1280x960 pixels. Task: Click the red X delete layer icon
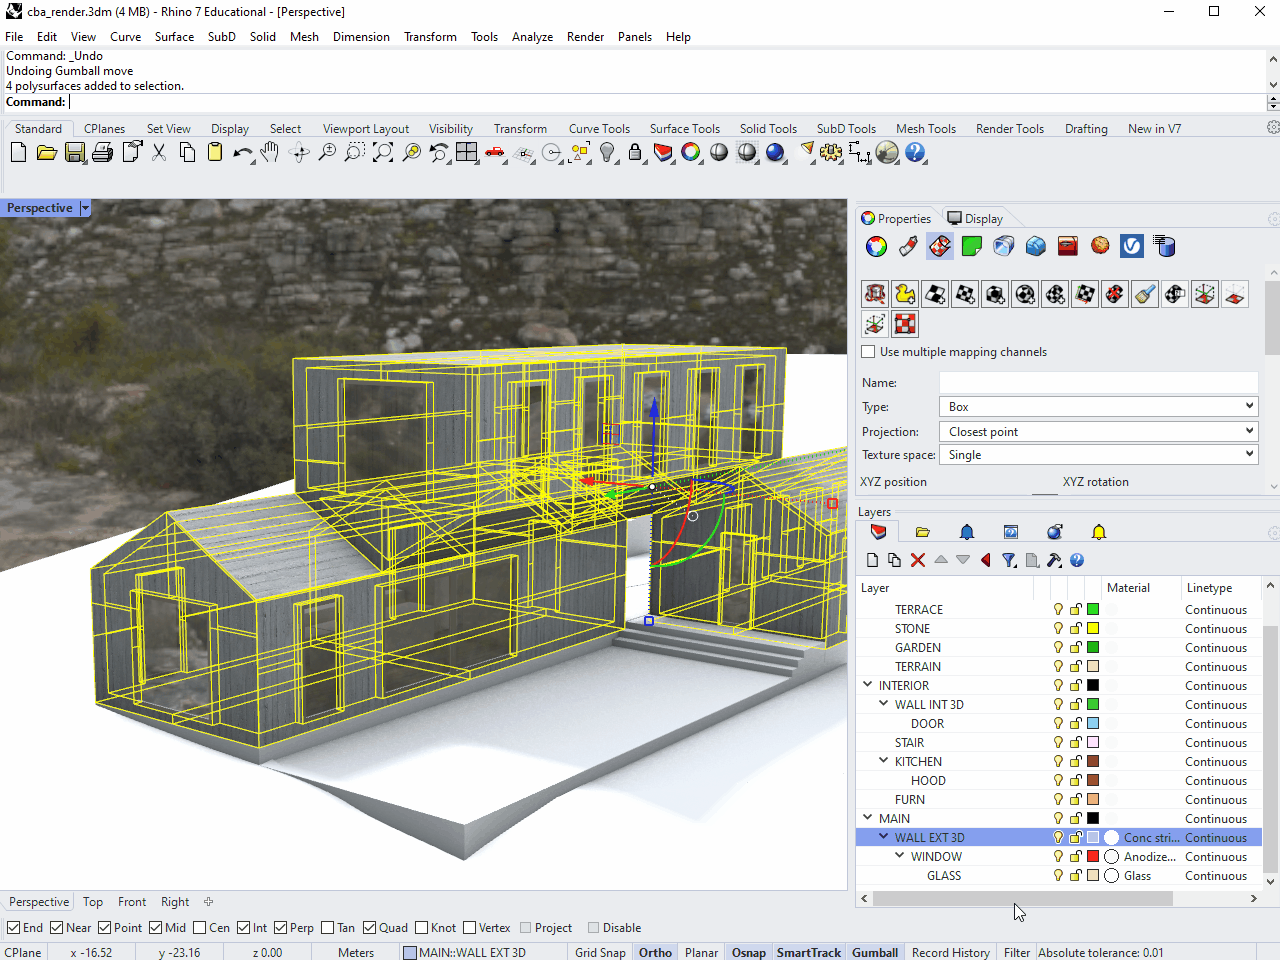tap(918, 560)
